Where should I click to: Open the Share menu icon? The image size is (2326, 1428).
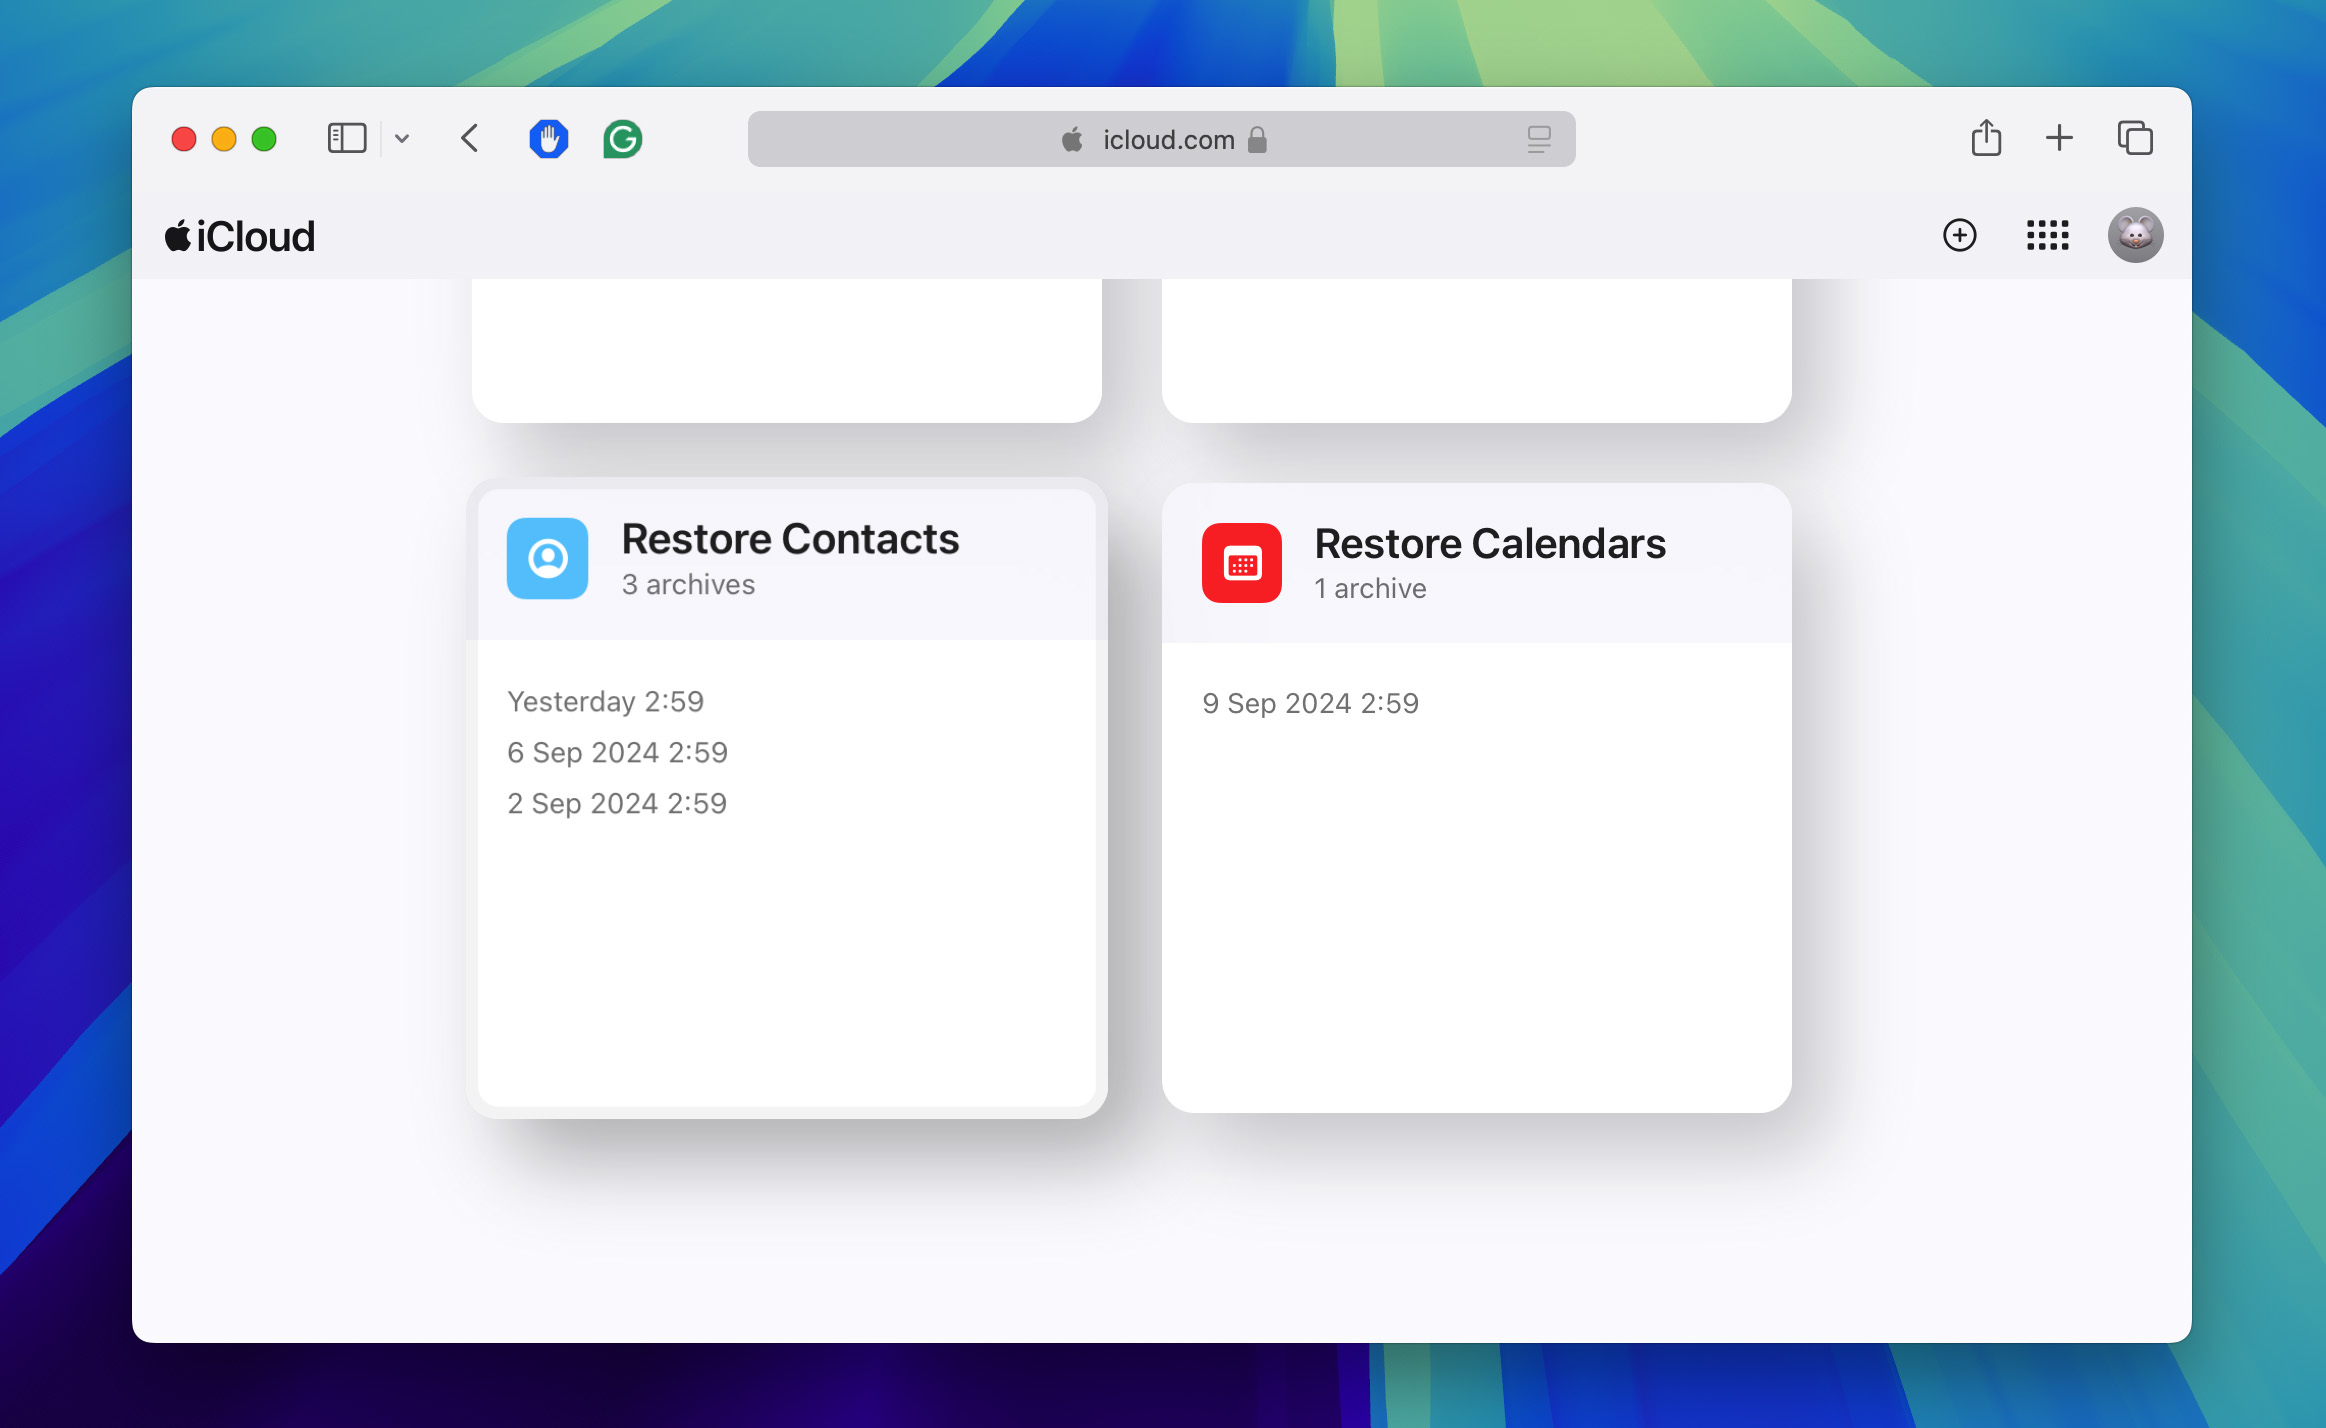[x=1986, y=138]
